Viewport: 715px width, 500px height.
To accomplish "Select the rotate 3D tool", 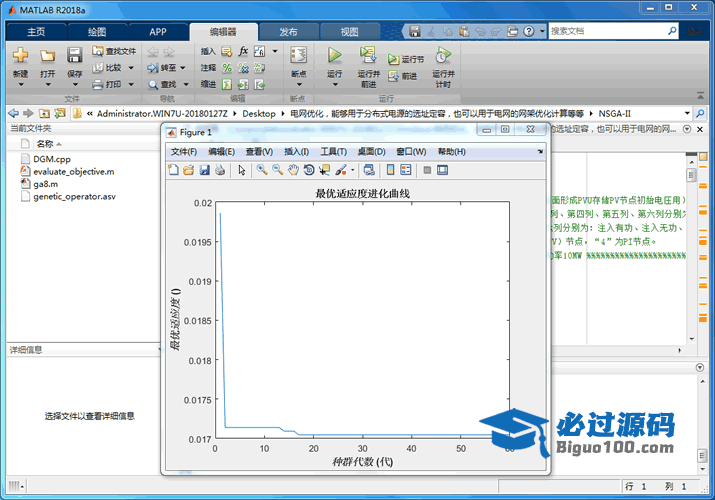I will click(x=309, y=170).
